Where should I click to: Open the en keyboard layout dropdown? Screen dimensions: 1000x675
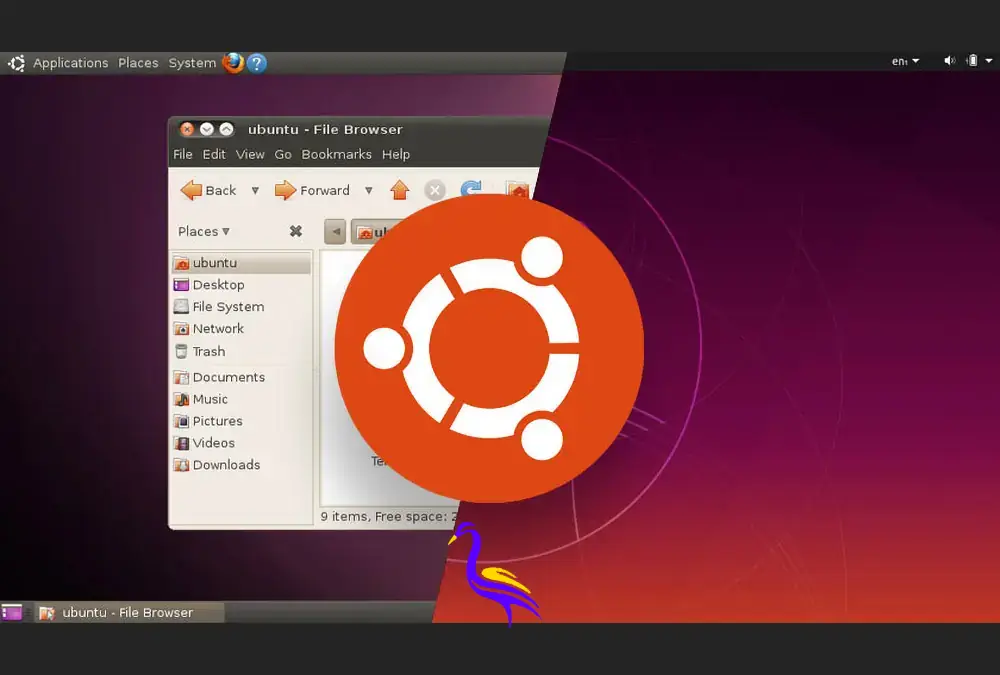tap(905, 61)
